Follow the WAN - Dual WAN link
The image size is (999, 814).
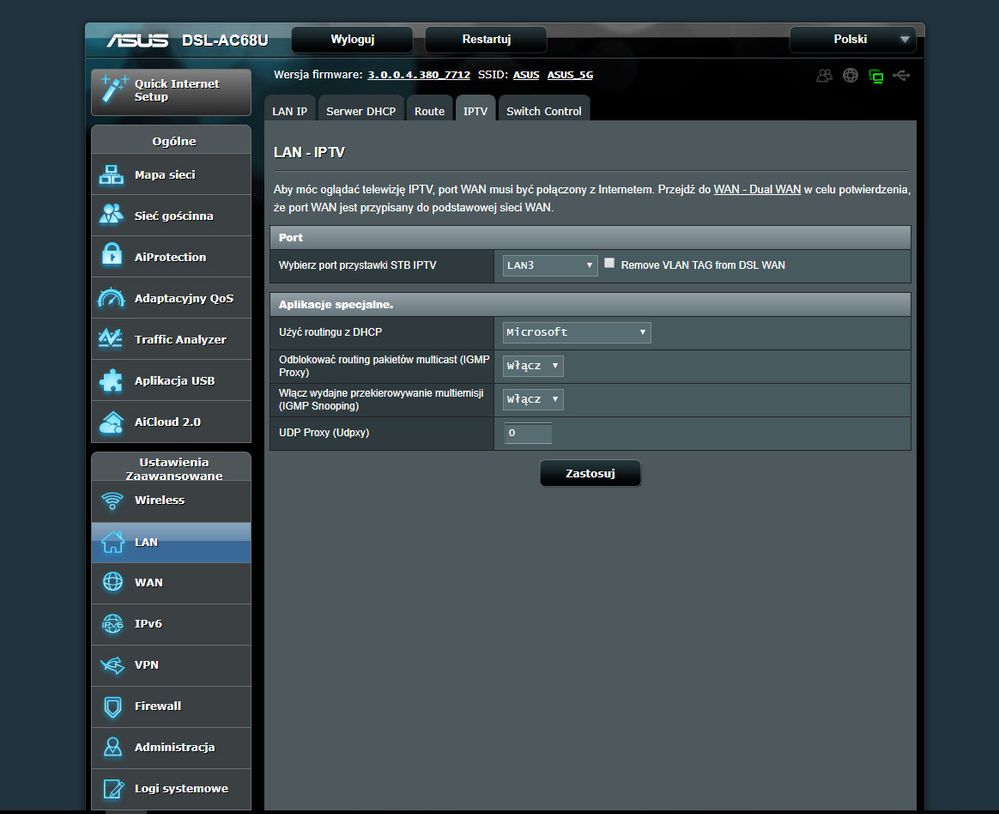(757, 189)
